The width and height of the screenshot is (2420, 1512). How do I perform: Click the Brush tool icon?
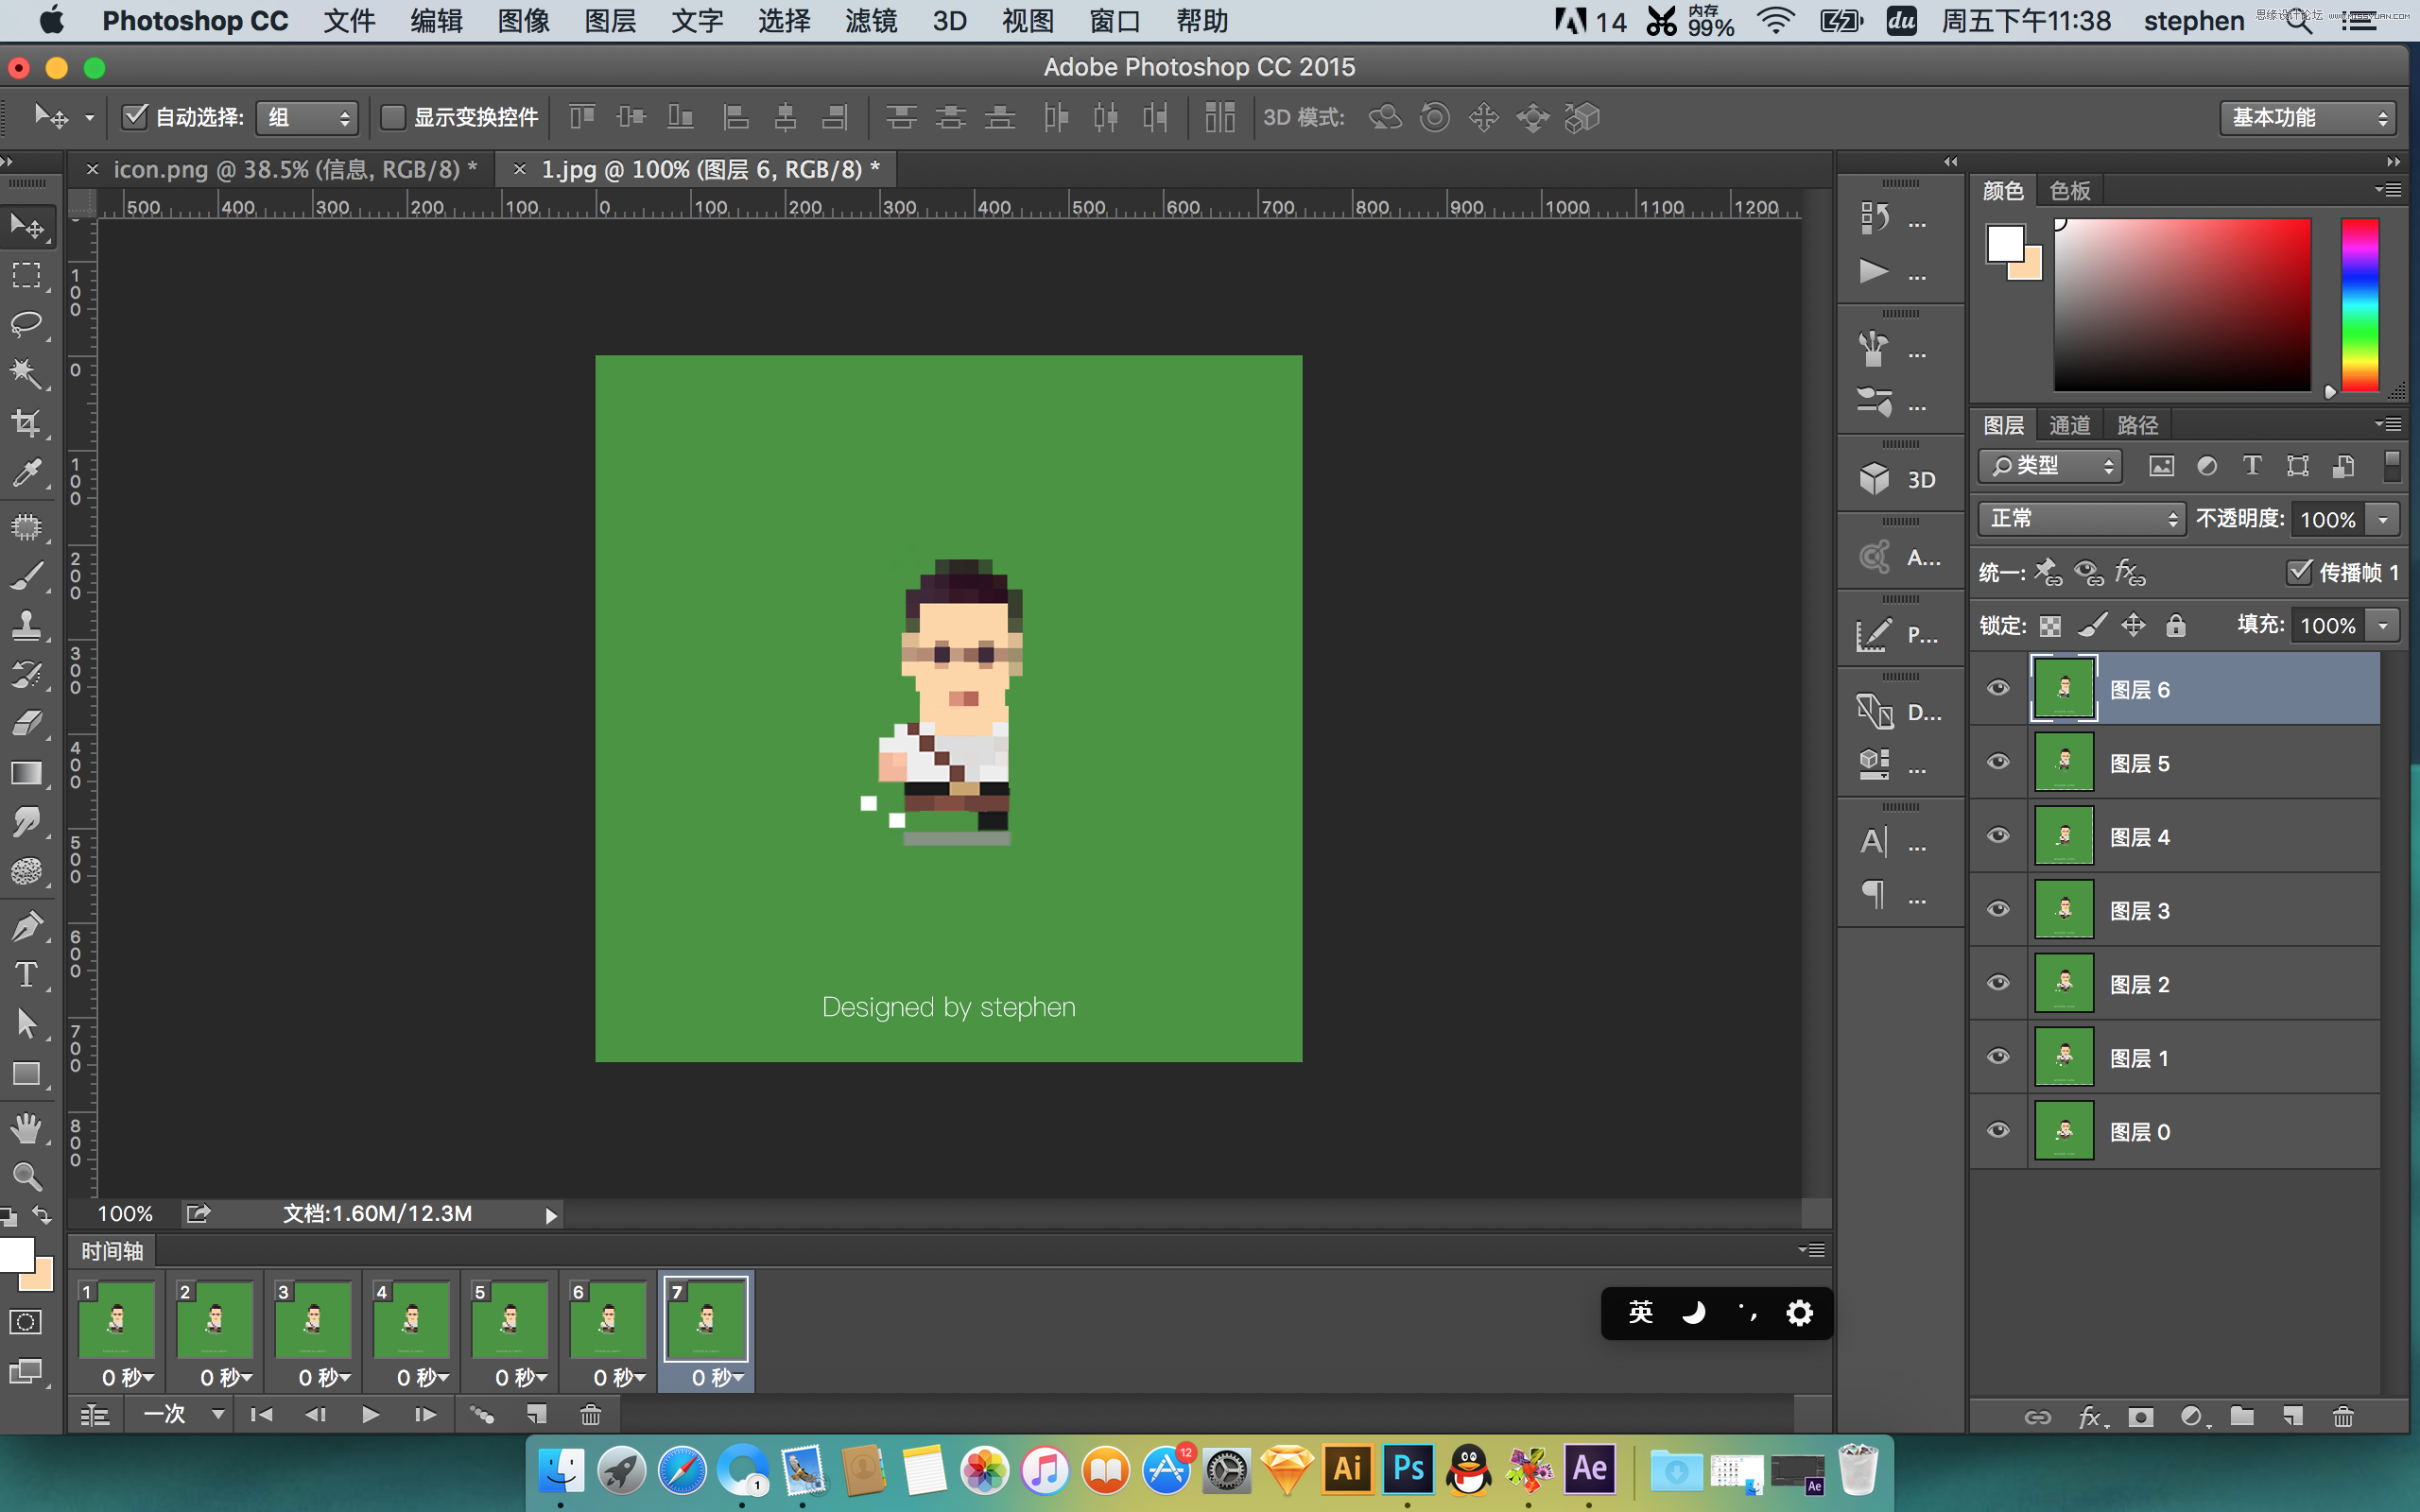(25, 575)
